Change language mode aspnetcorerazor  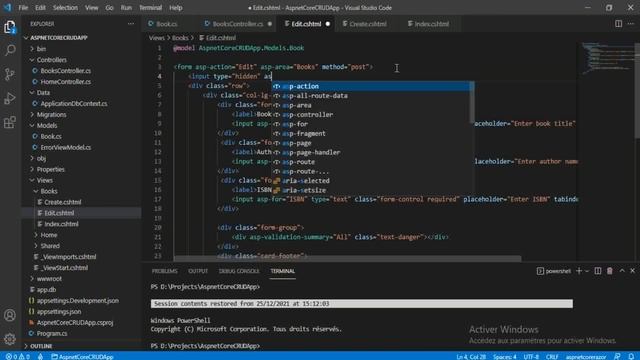(586, 356)
